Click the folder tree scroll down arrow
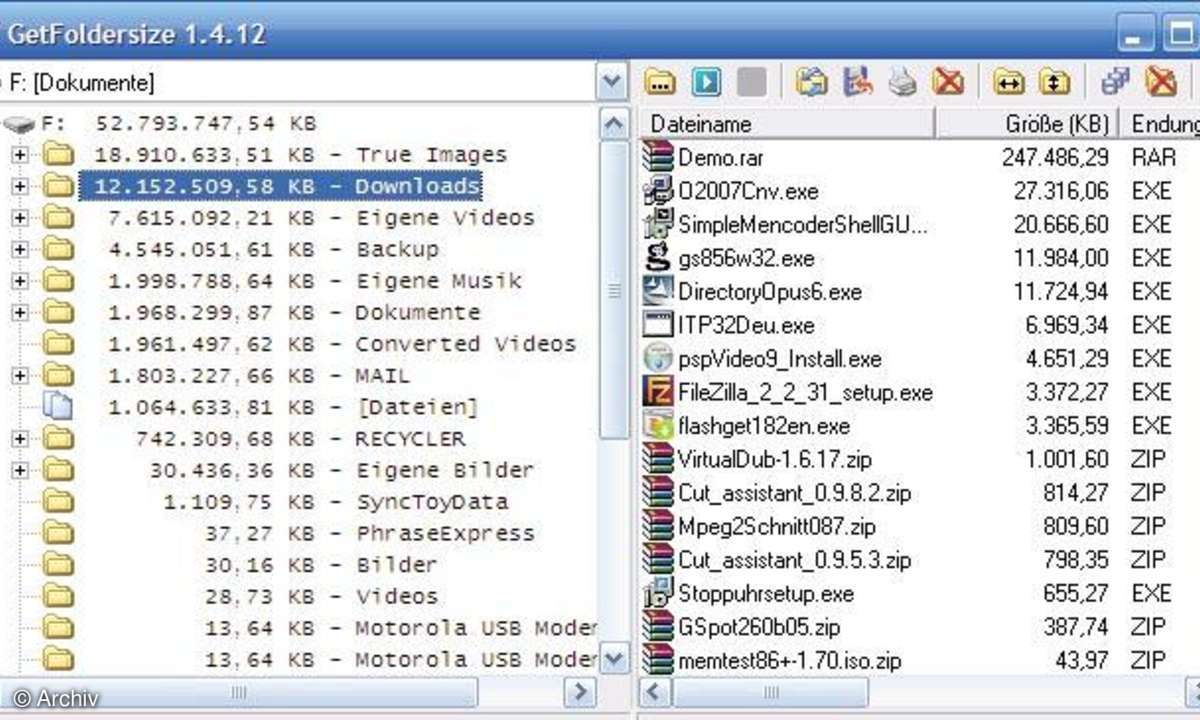This screenshot has width=1200, height=720. pyautogui.click(x=614, y=659)
